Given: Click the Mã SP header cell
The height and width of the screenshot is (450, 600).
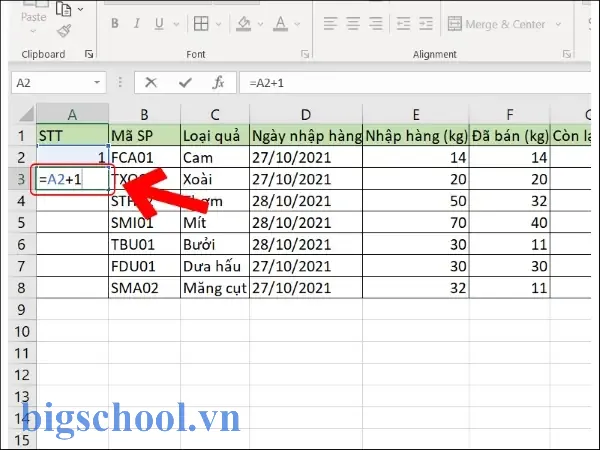Looking at the screenshot, I should (x=144, y=135).
